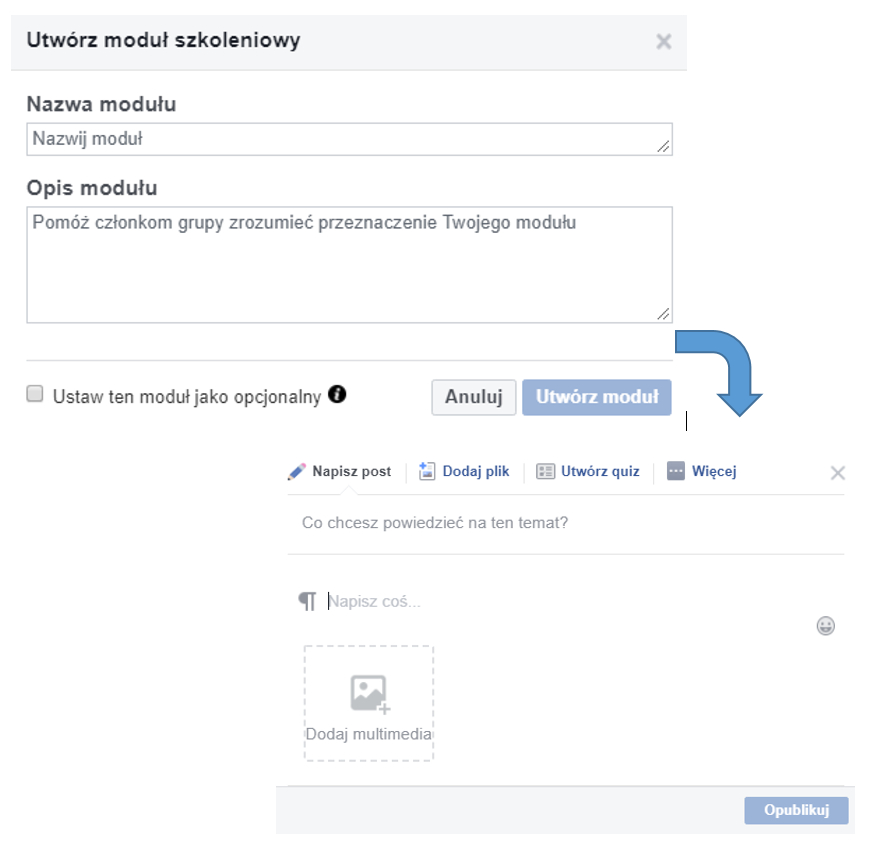
Task: Open the Utwórz quiz tab
Action: [588, 471]
